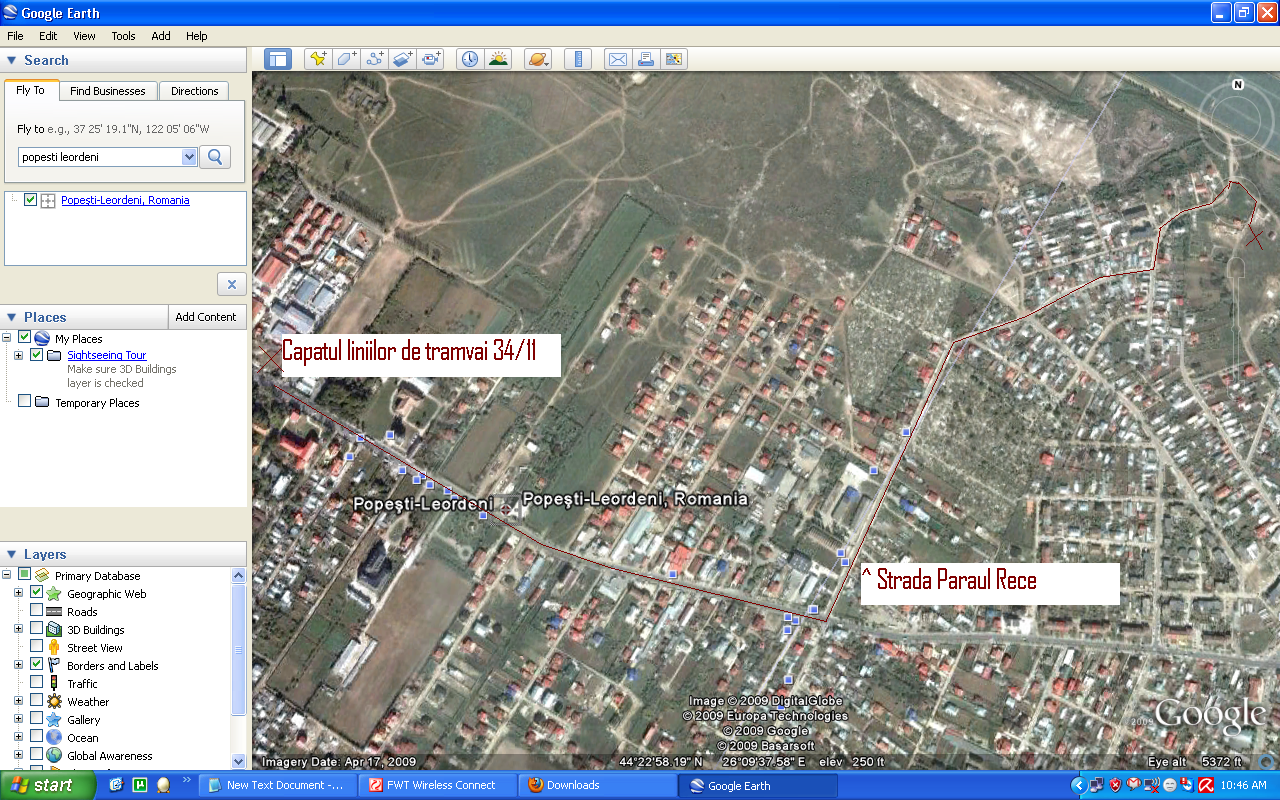Check the Temporary Places checkbox

(x=24, y=402)
